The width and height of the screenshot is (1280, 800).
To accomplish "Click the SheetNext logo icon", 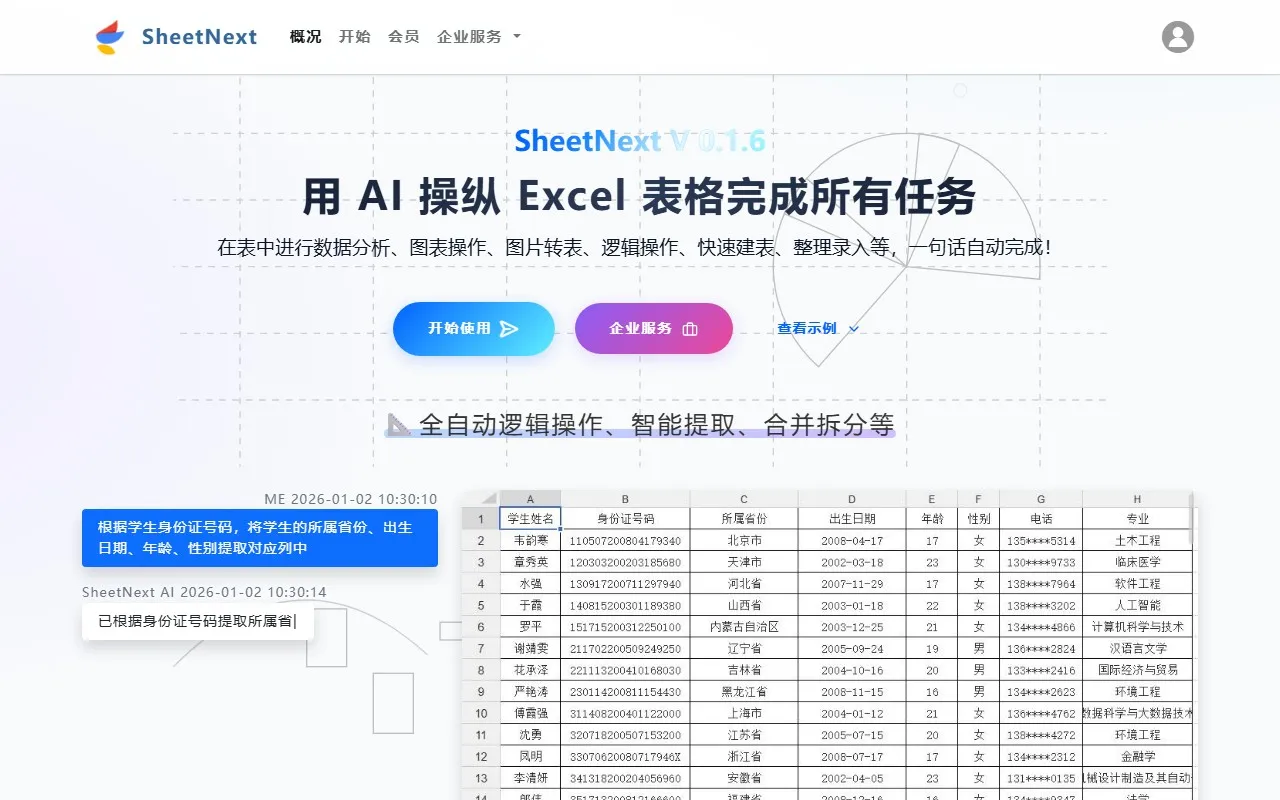I will pyautogui.click(x=109, y=36).
